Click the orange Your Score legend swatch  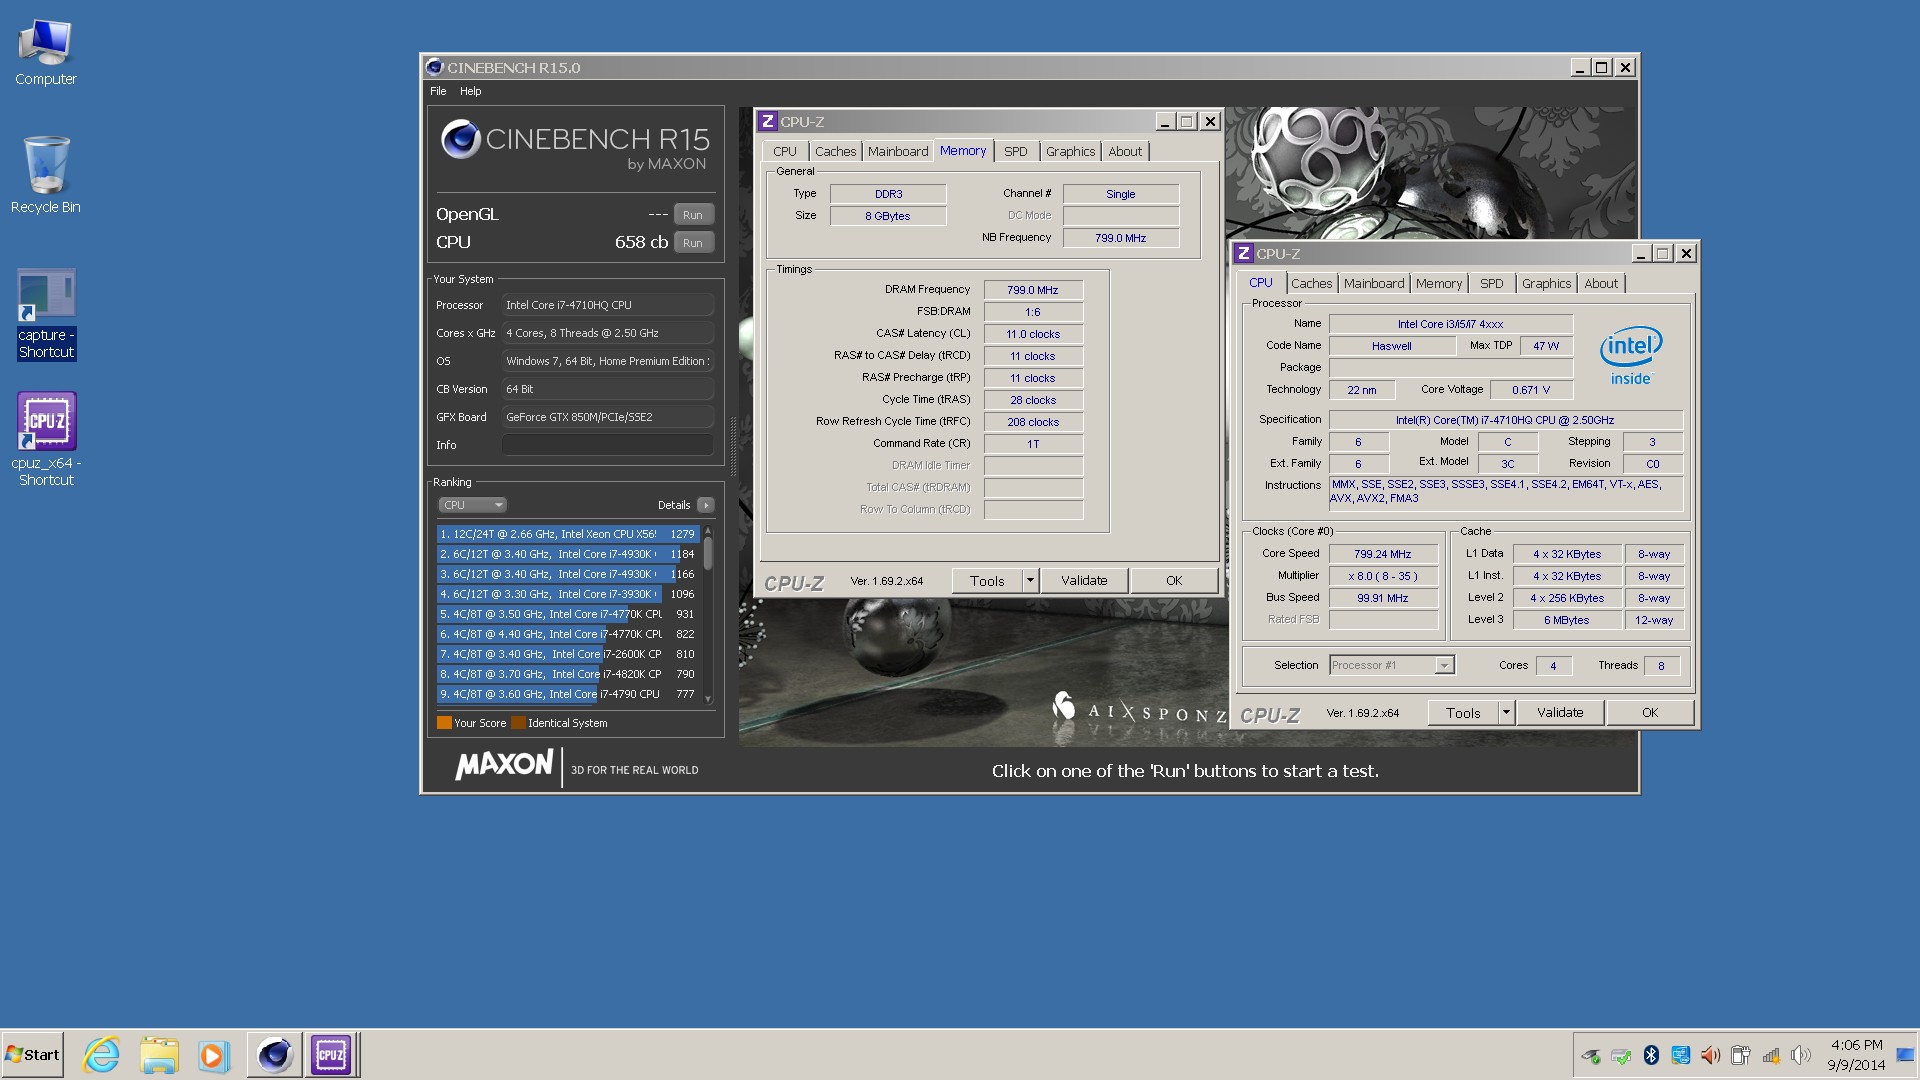[x=444, y=722]
